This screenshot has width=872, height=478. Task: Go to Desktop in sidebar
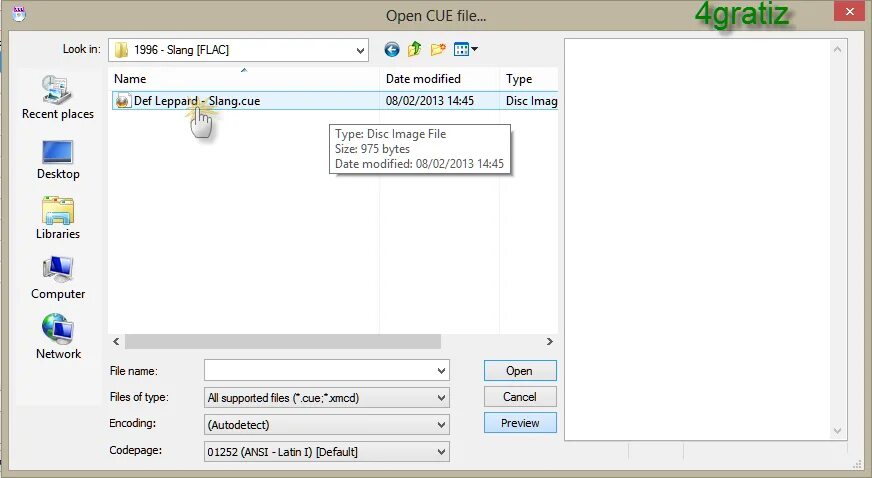pos(58,160)
